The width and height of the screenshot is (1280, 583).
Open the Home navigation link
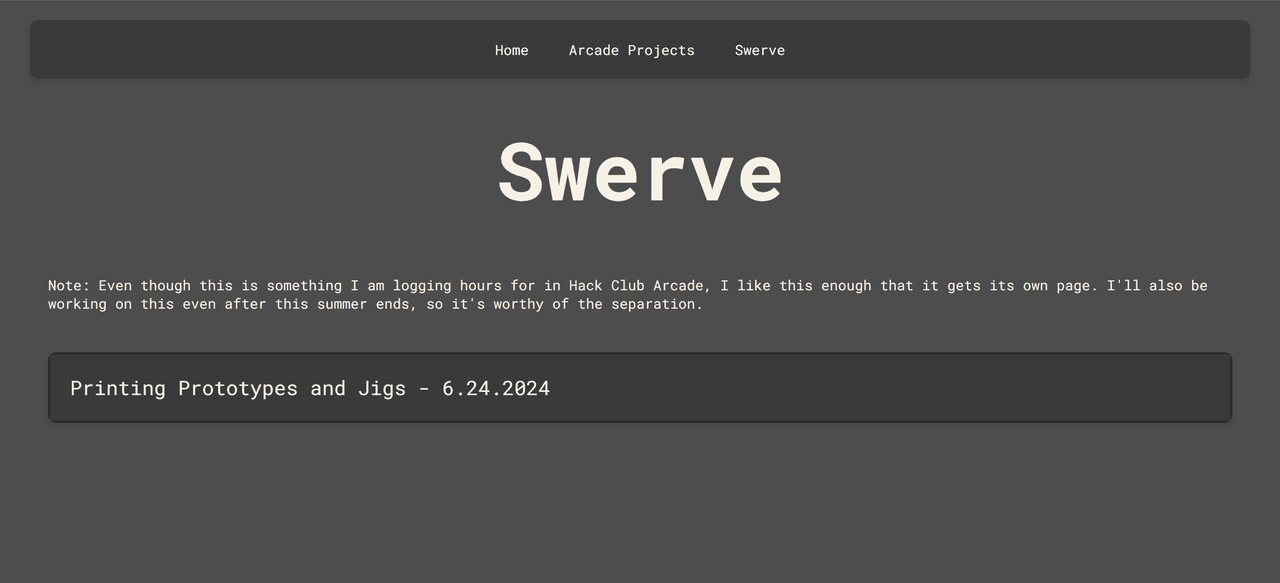[x=511, y=50]
